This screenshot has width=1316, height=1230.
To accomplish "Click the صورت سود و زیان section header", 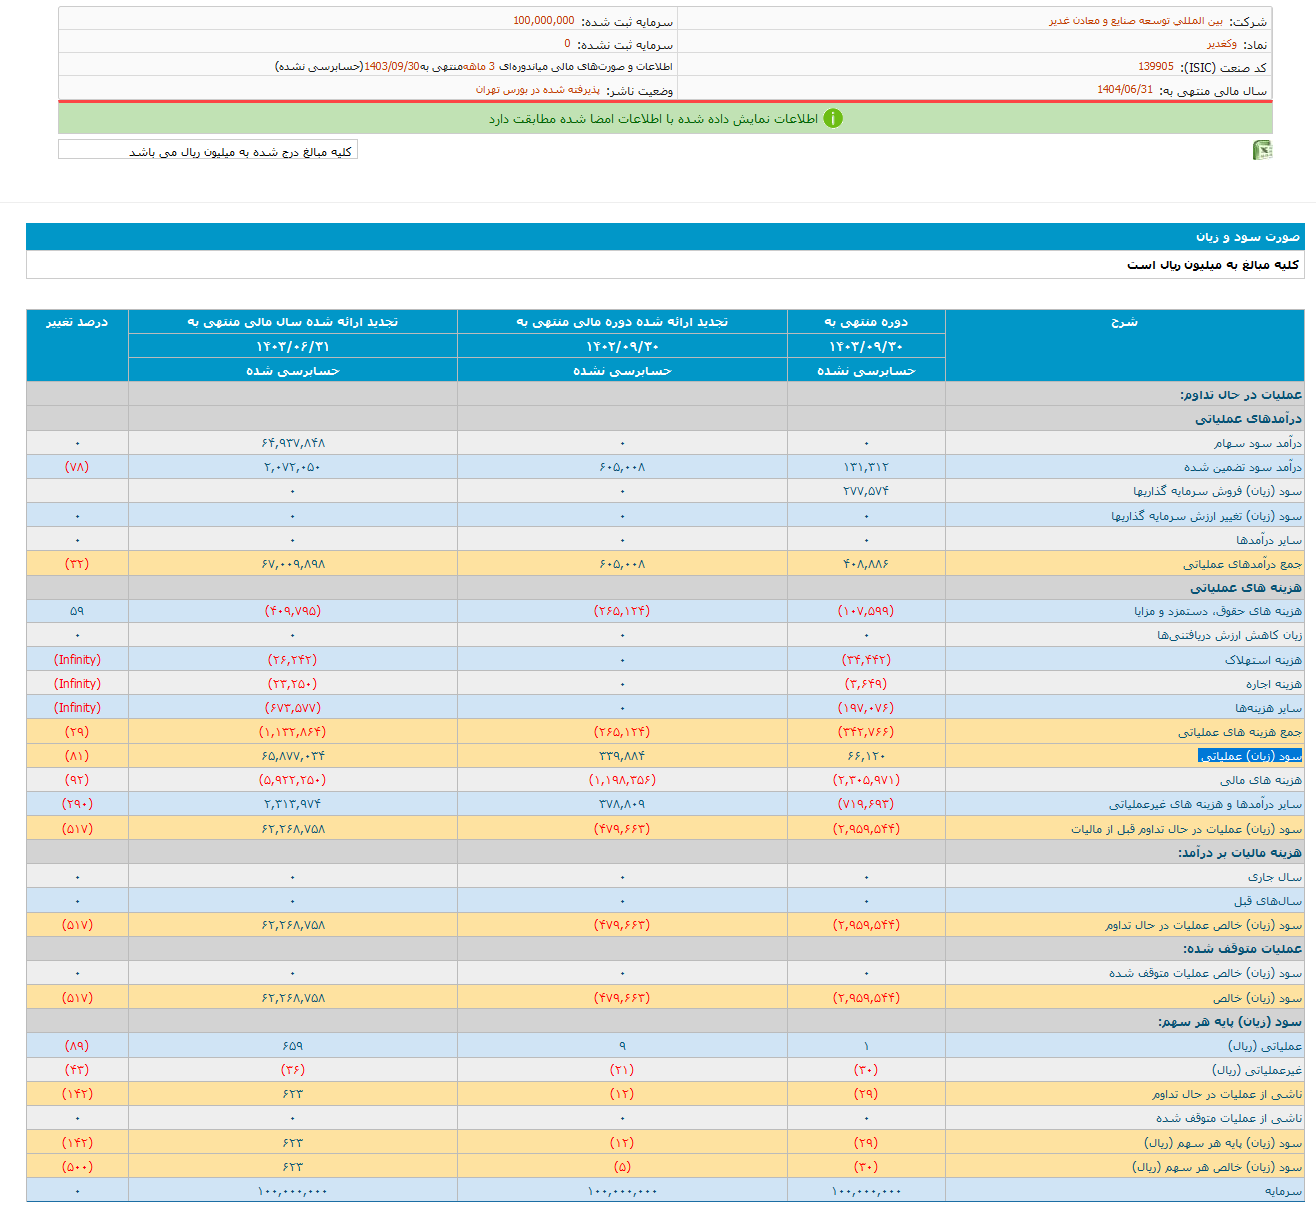I will tap(1247, 237).
